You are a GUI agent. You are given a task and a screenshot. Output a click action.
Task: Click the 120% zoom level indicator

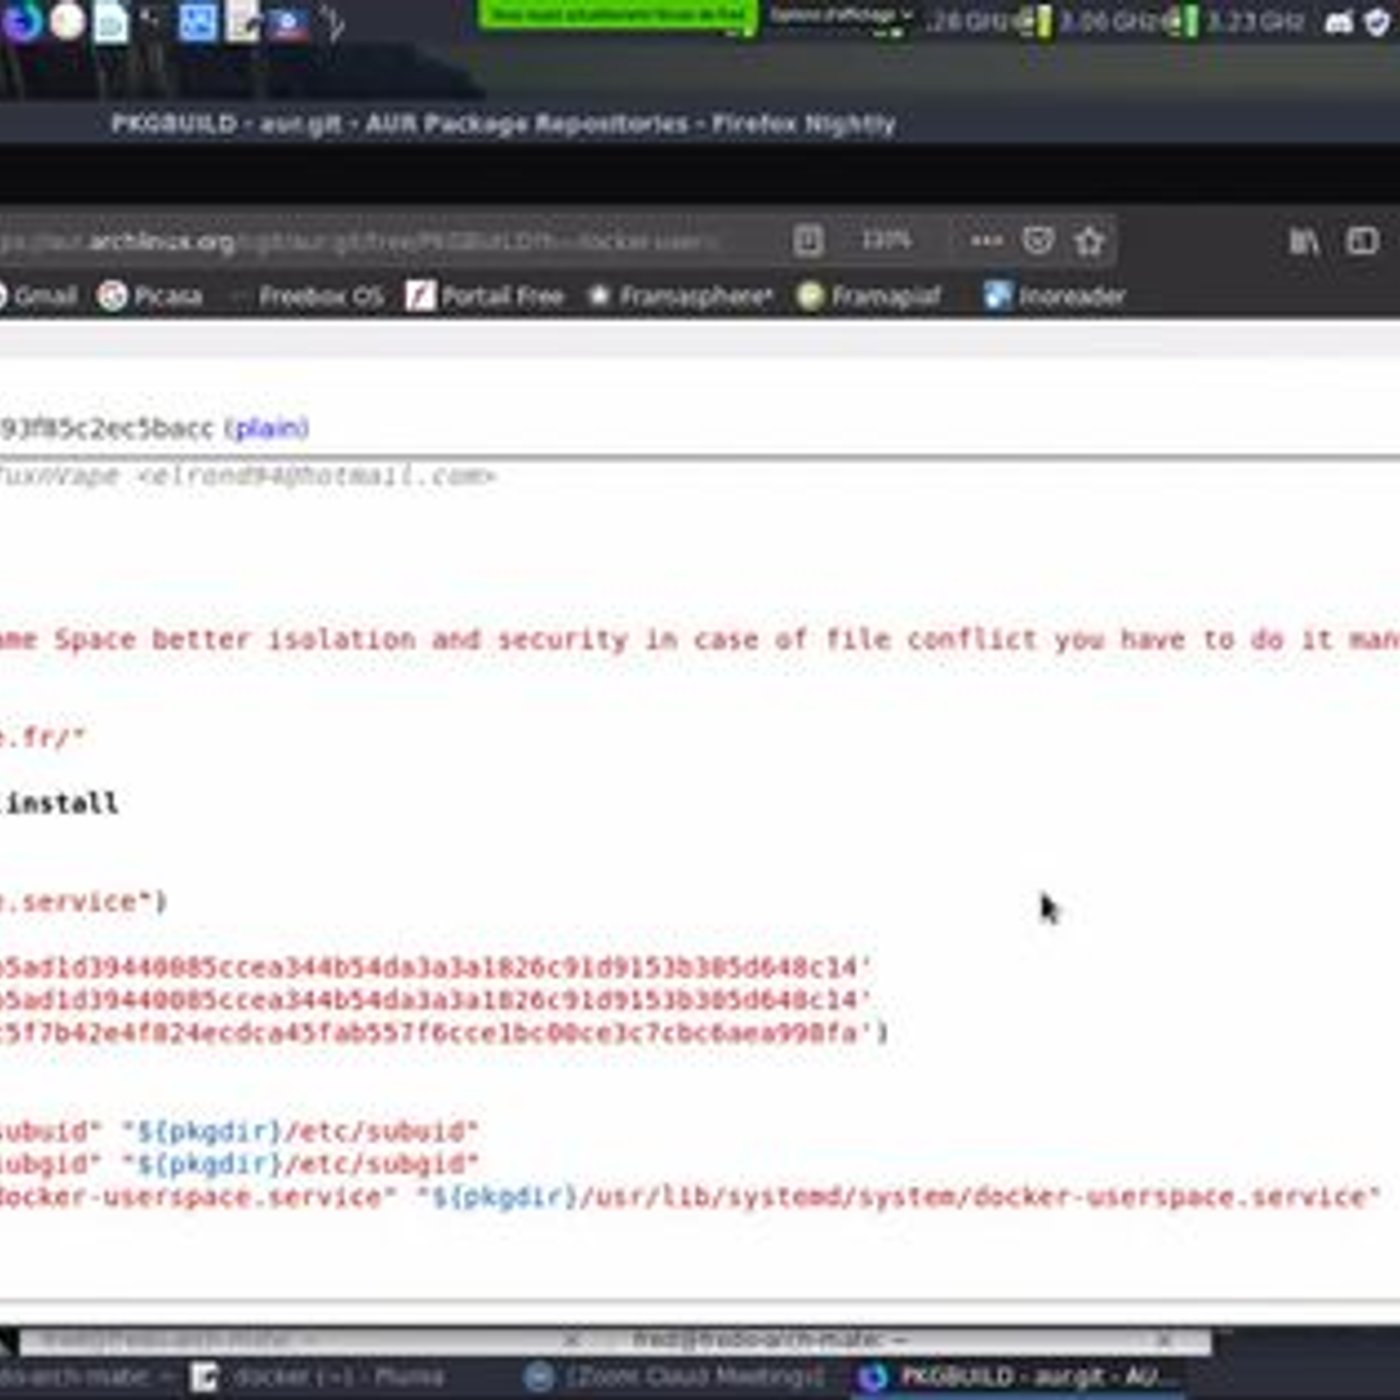click(x=886, y=240)
